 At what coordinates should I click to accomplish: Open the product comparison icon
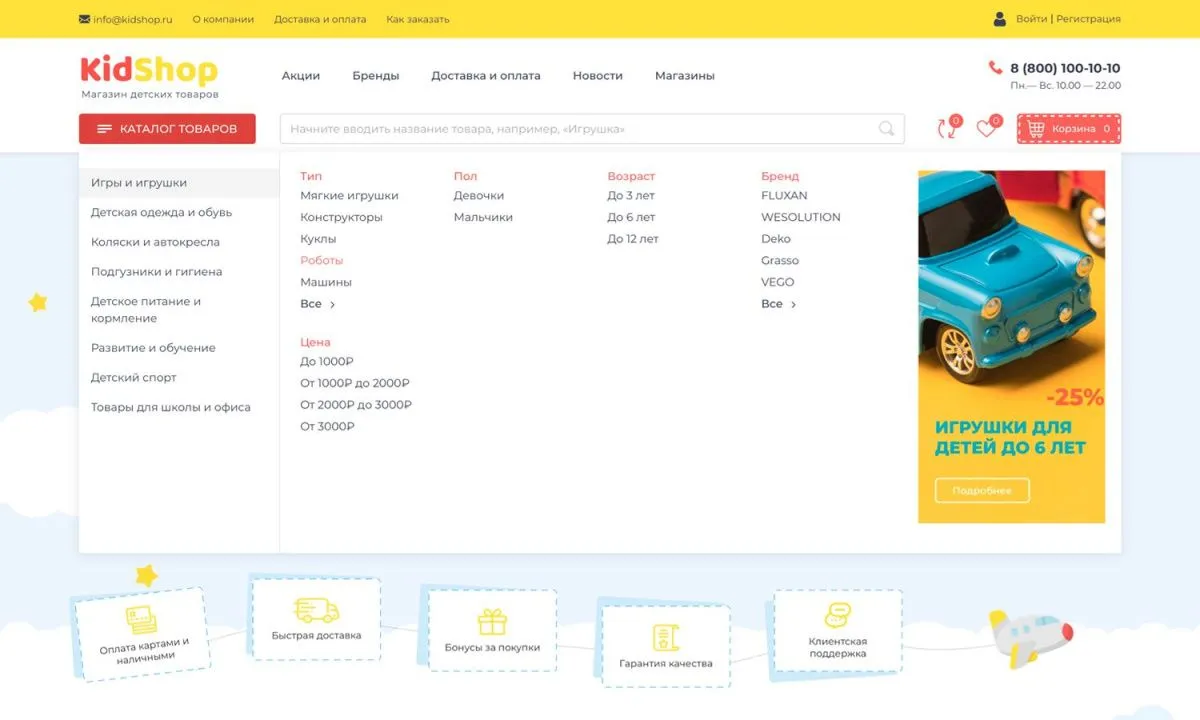tap(945, 129)
